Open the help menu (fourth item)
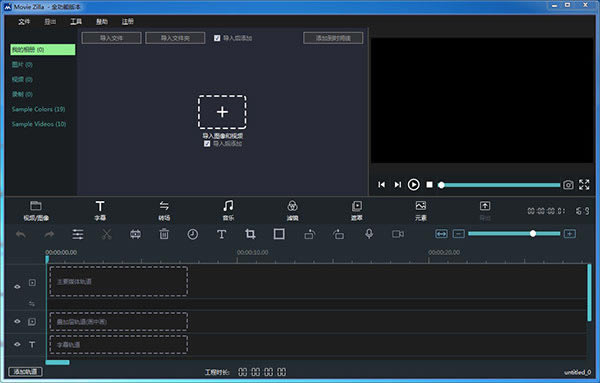The image size is (600, 383). point(102,21)
